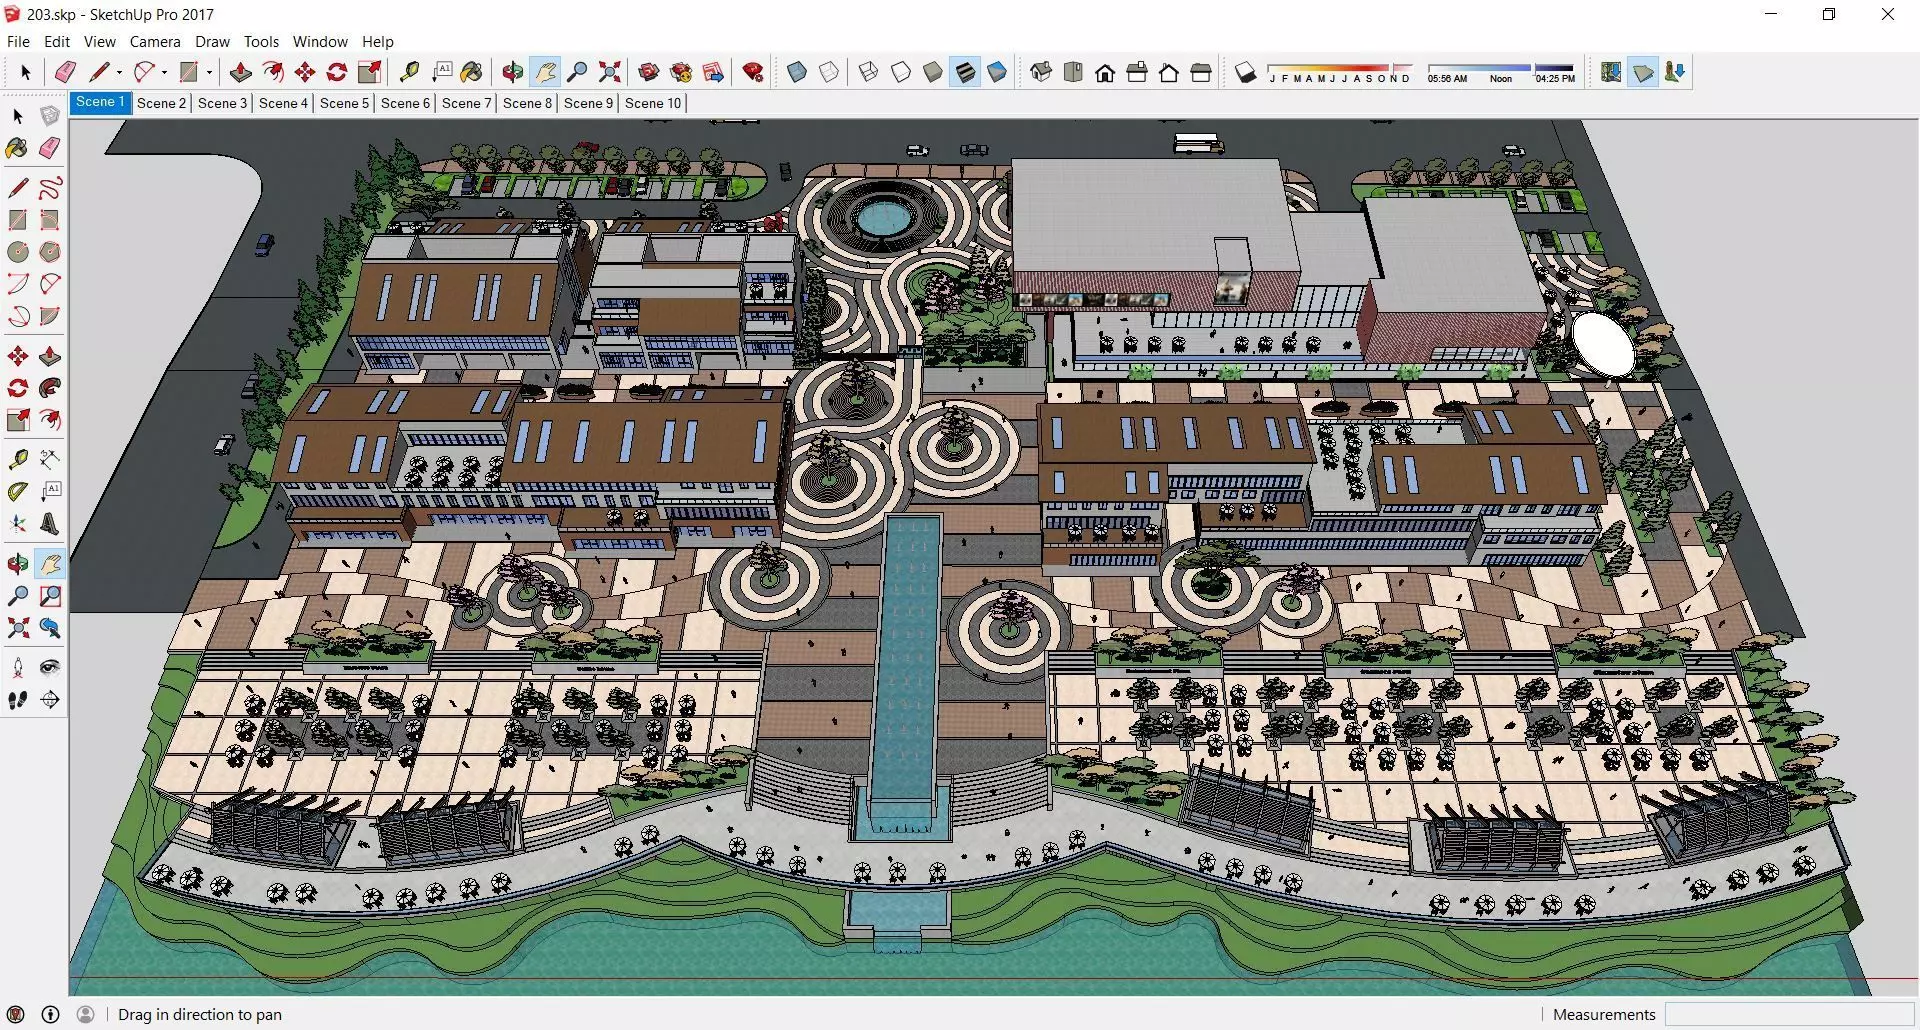Viewport: 1920px width, 1030px height.
Task: Switch to Top view
Action: [x=1073, y=72]
